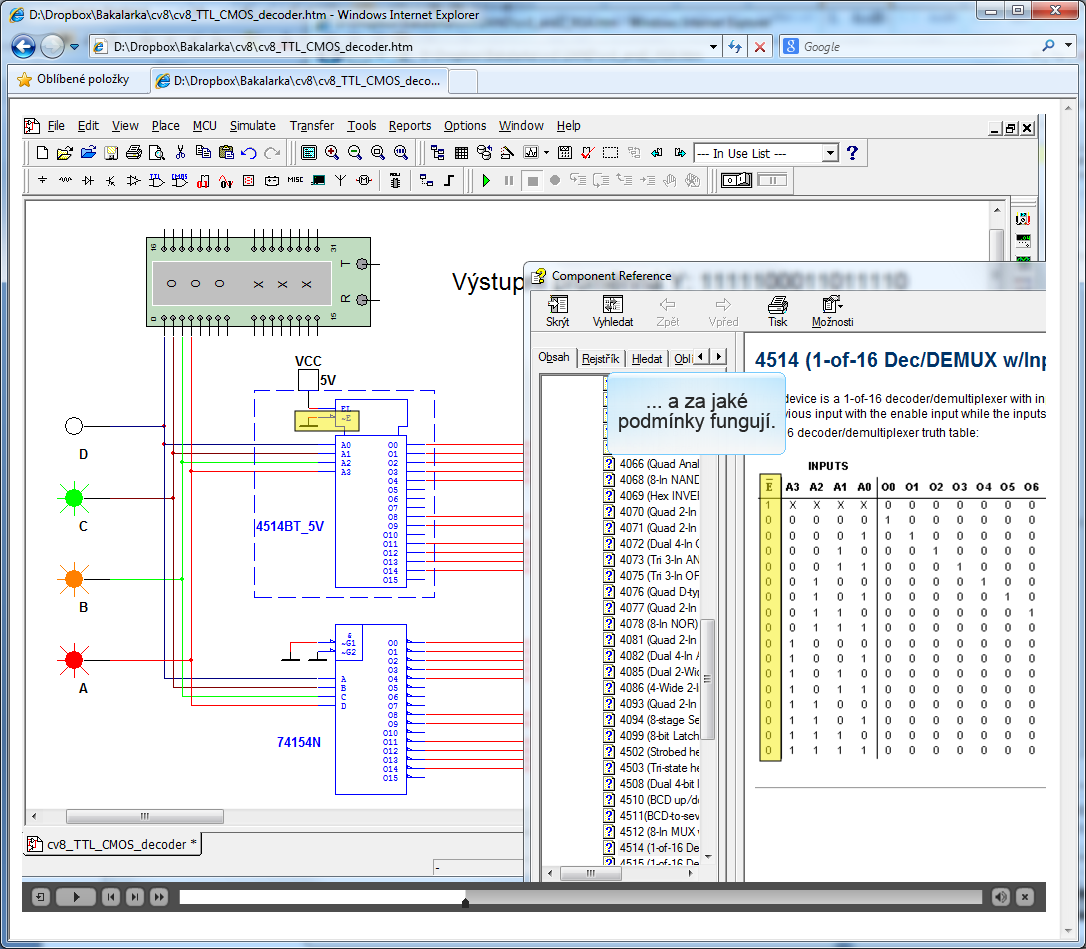Toggle the simulation pause switch

(772, 181)
